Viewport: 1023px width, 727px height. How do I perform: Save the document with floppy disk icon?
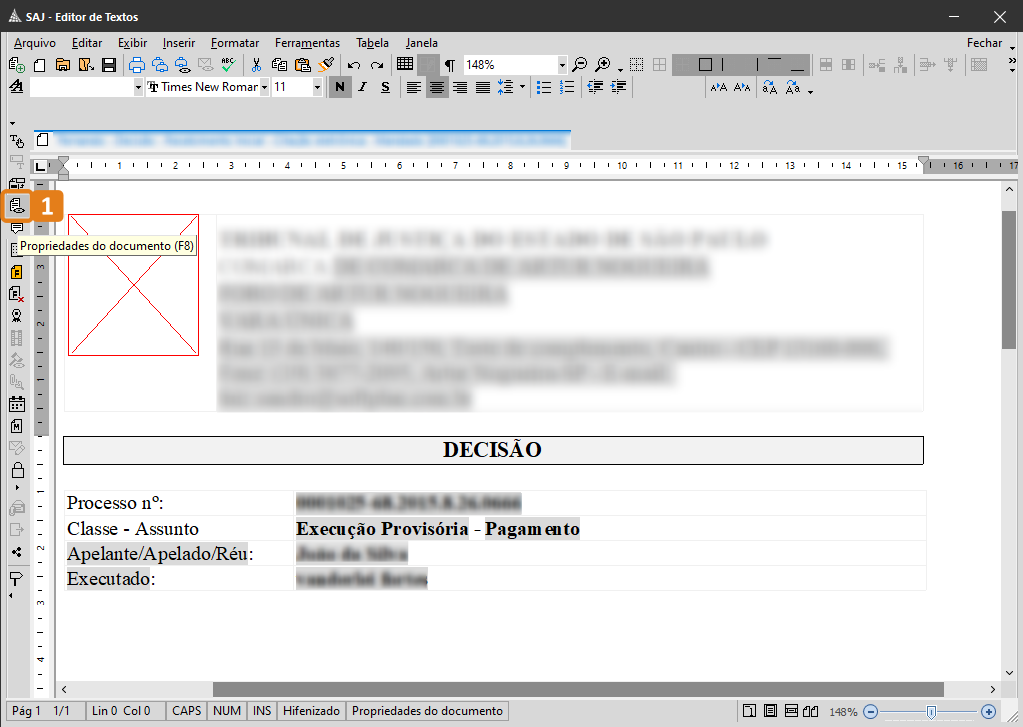click(x=109, y=65)
